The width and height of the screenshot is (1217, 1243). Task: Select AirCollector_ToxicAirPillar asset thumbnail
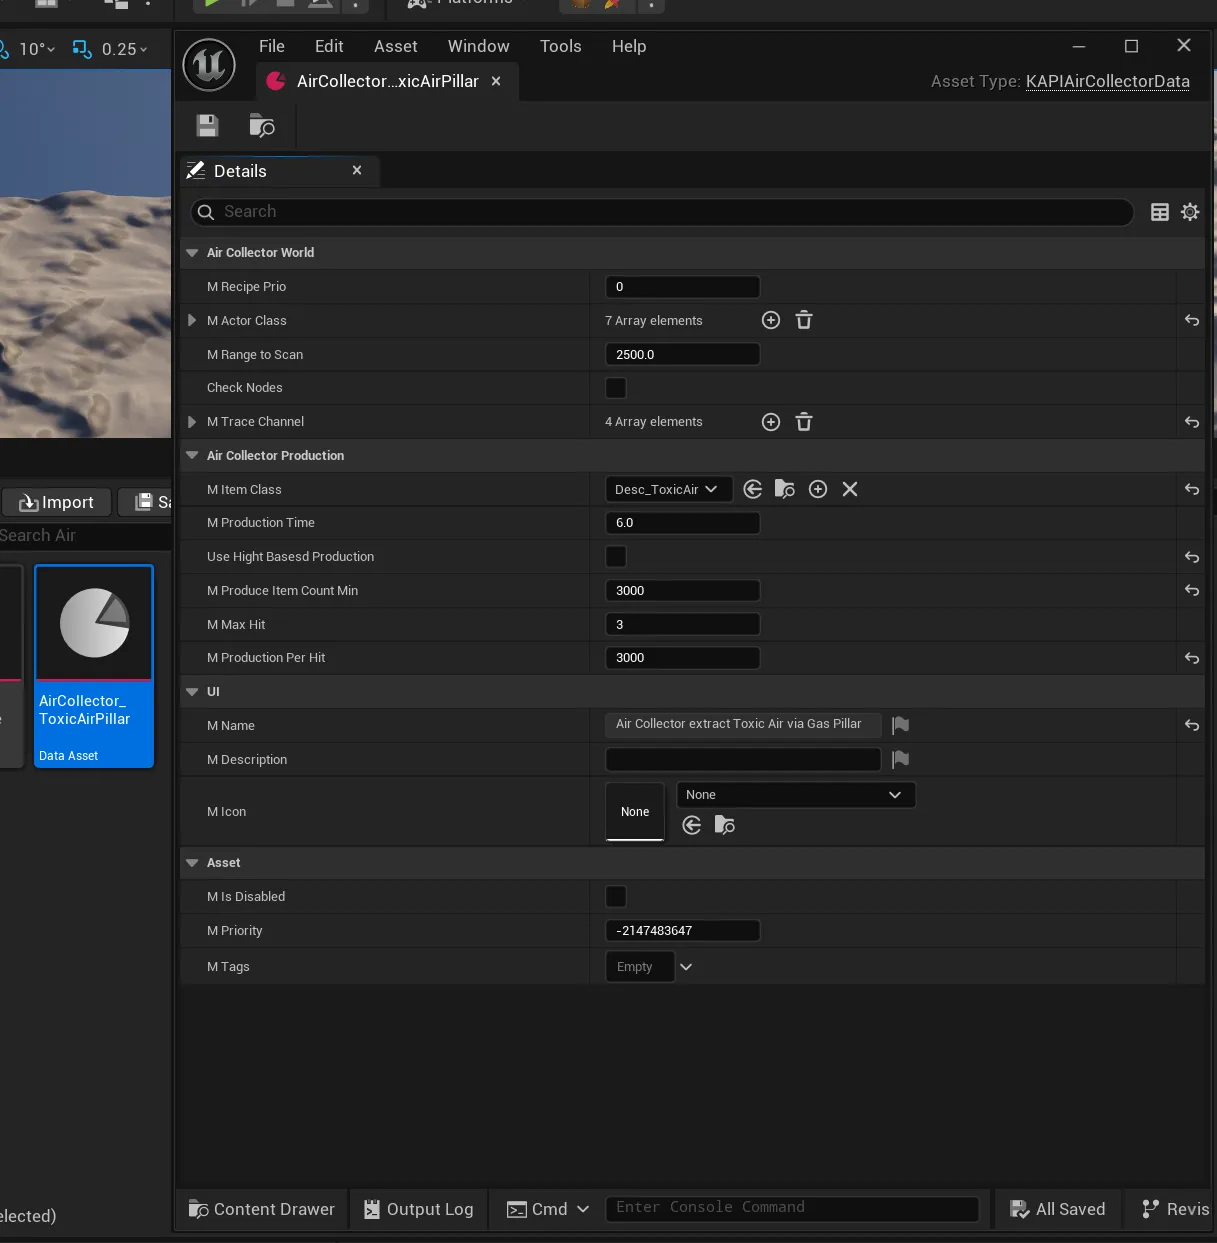[94, 667]
